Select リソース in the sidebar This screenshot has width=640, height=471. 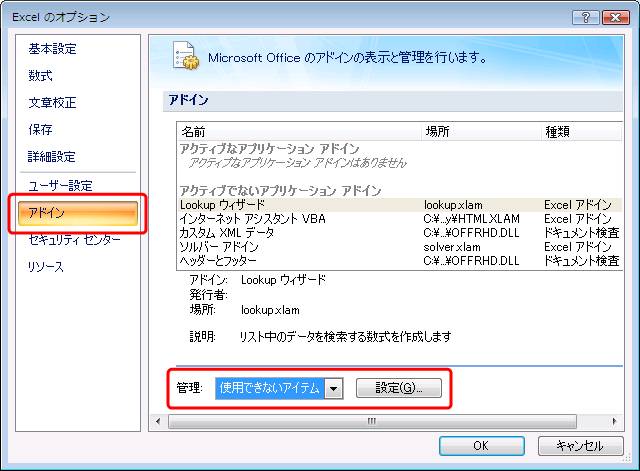[46, 267]
